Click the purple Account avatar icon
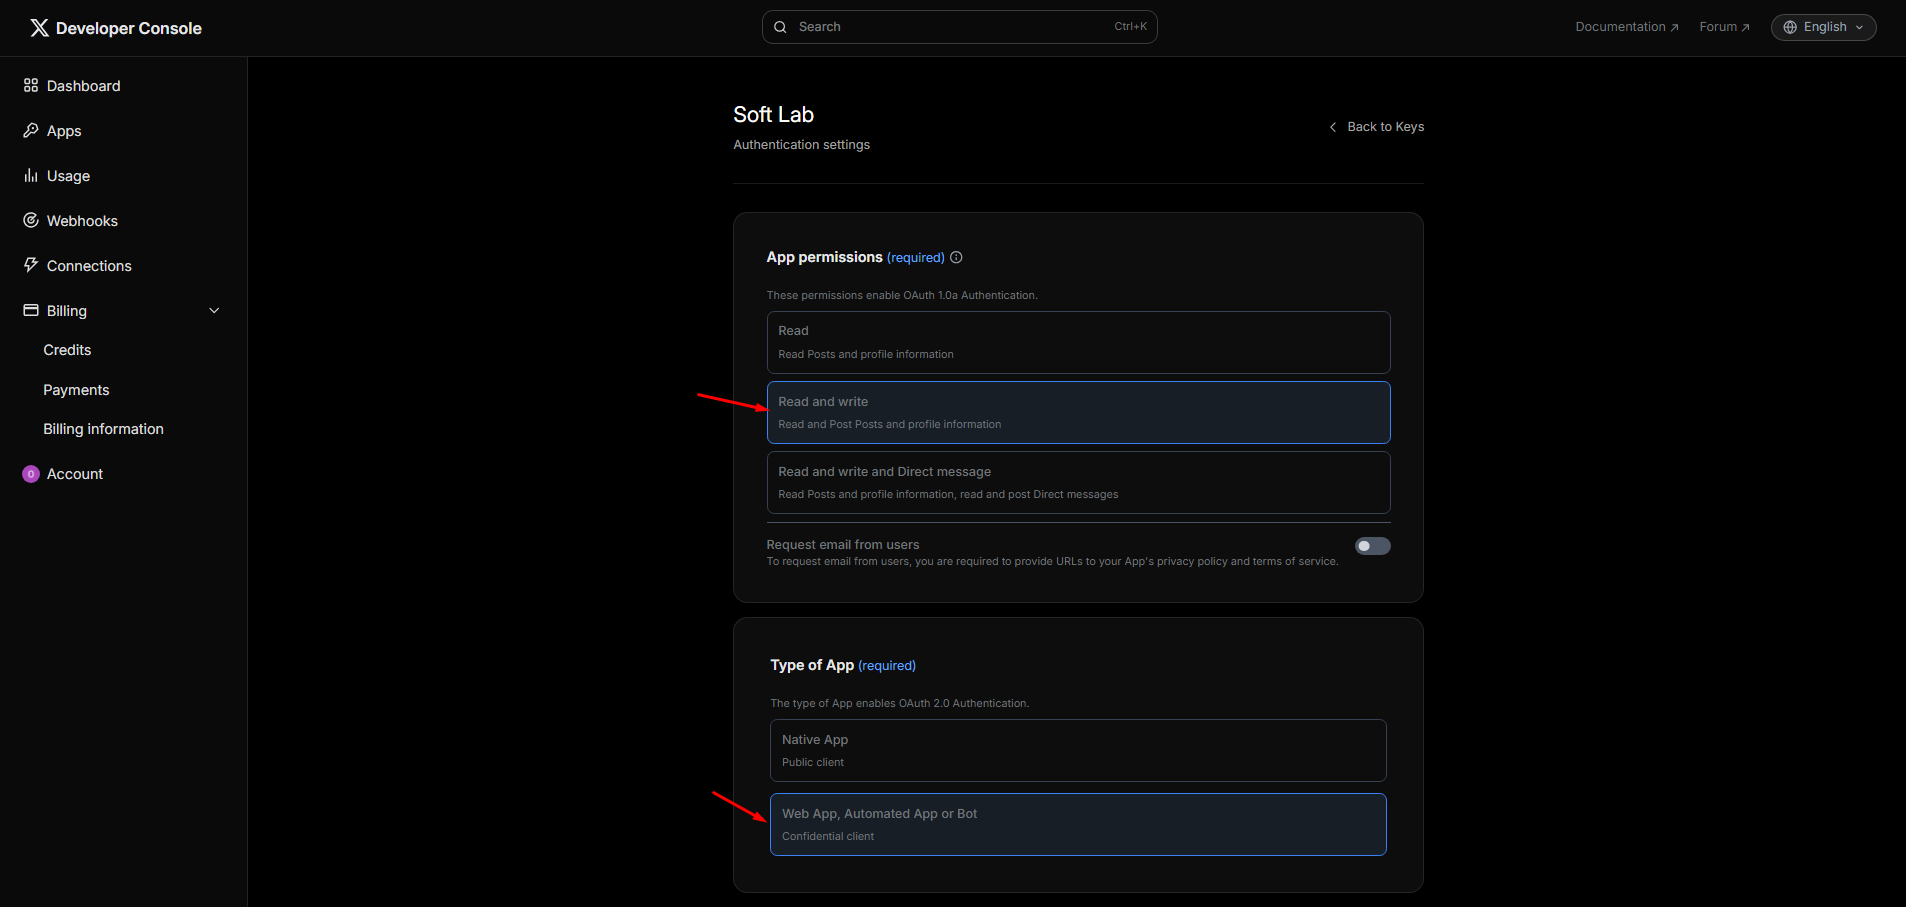This screenshot has width=1906, height=907. (x=31, y=474)
